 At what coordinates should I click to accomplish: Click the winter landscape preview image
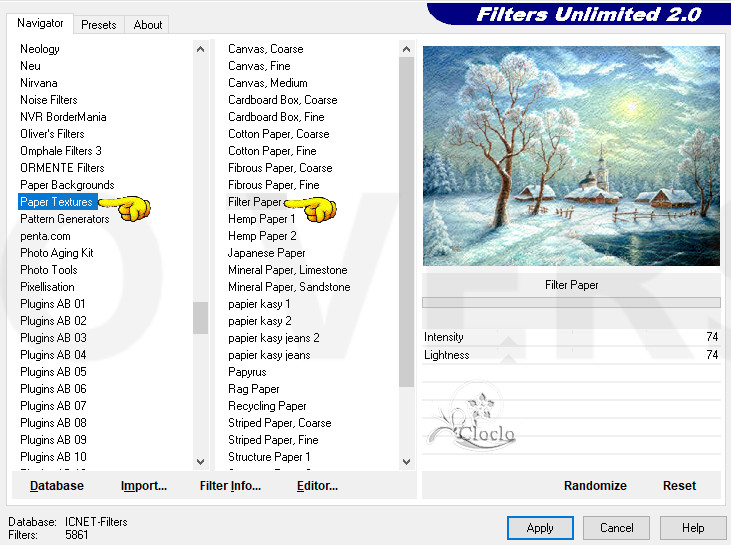coord(571,156)
